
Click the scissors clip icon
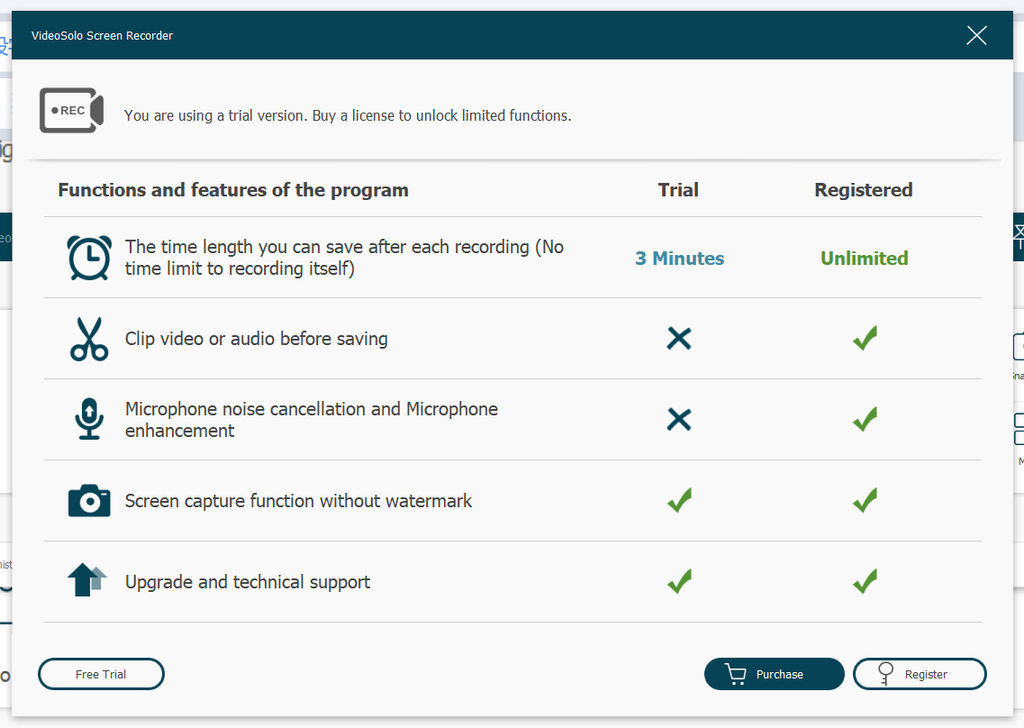pyautogui.click(x=89, y=339)
